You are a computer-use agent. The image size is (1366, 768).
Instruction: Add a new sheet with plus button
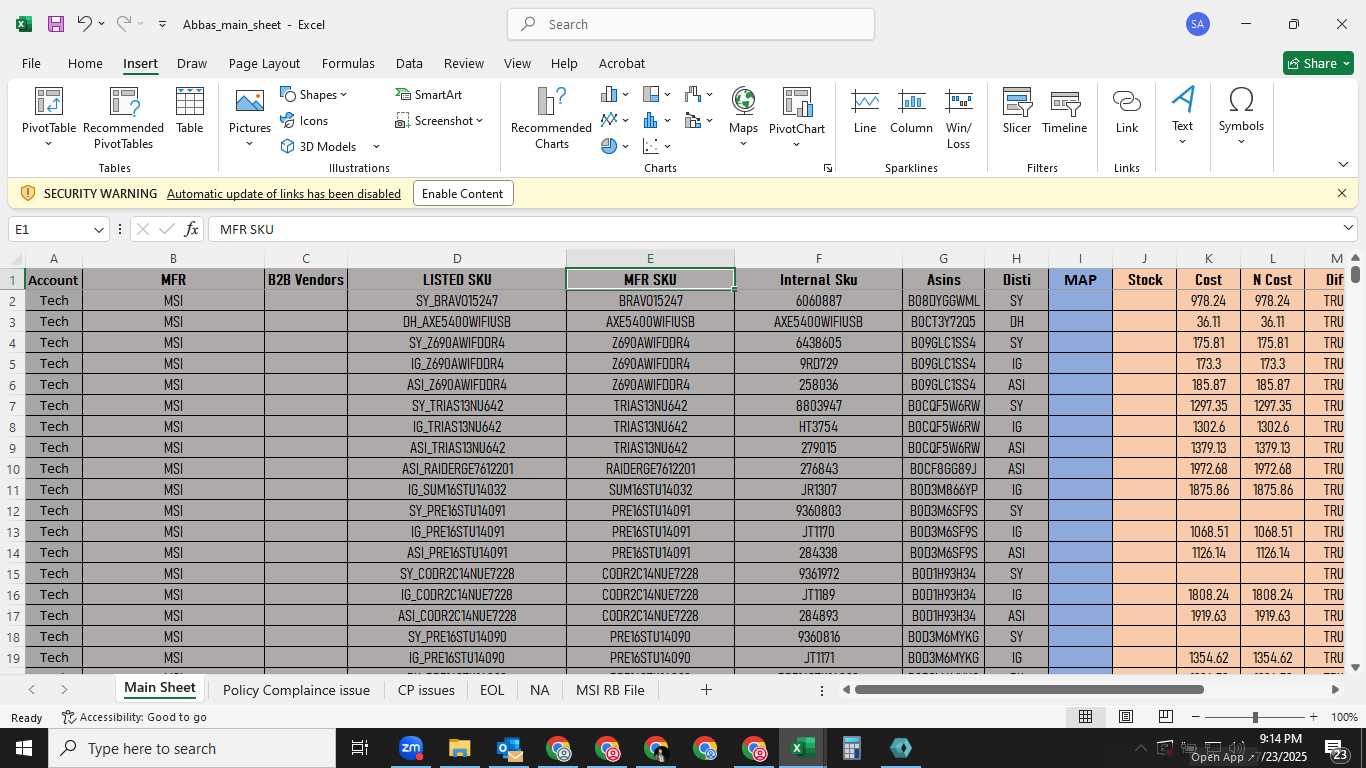pos(706,690)
